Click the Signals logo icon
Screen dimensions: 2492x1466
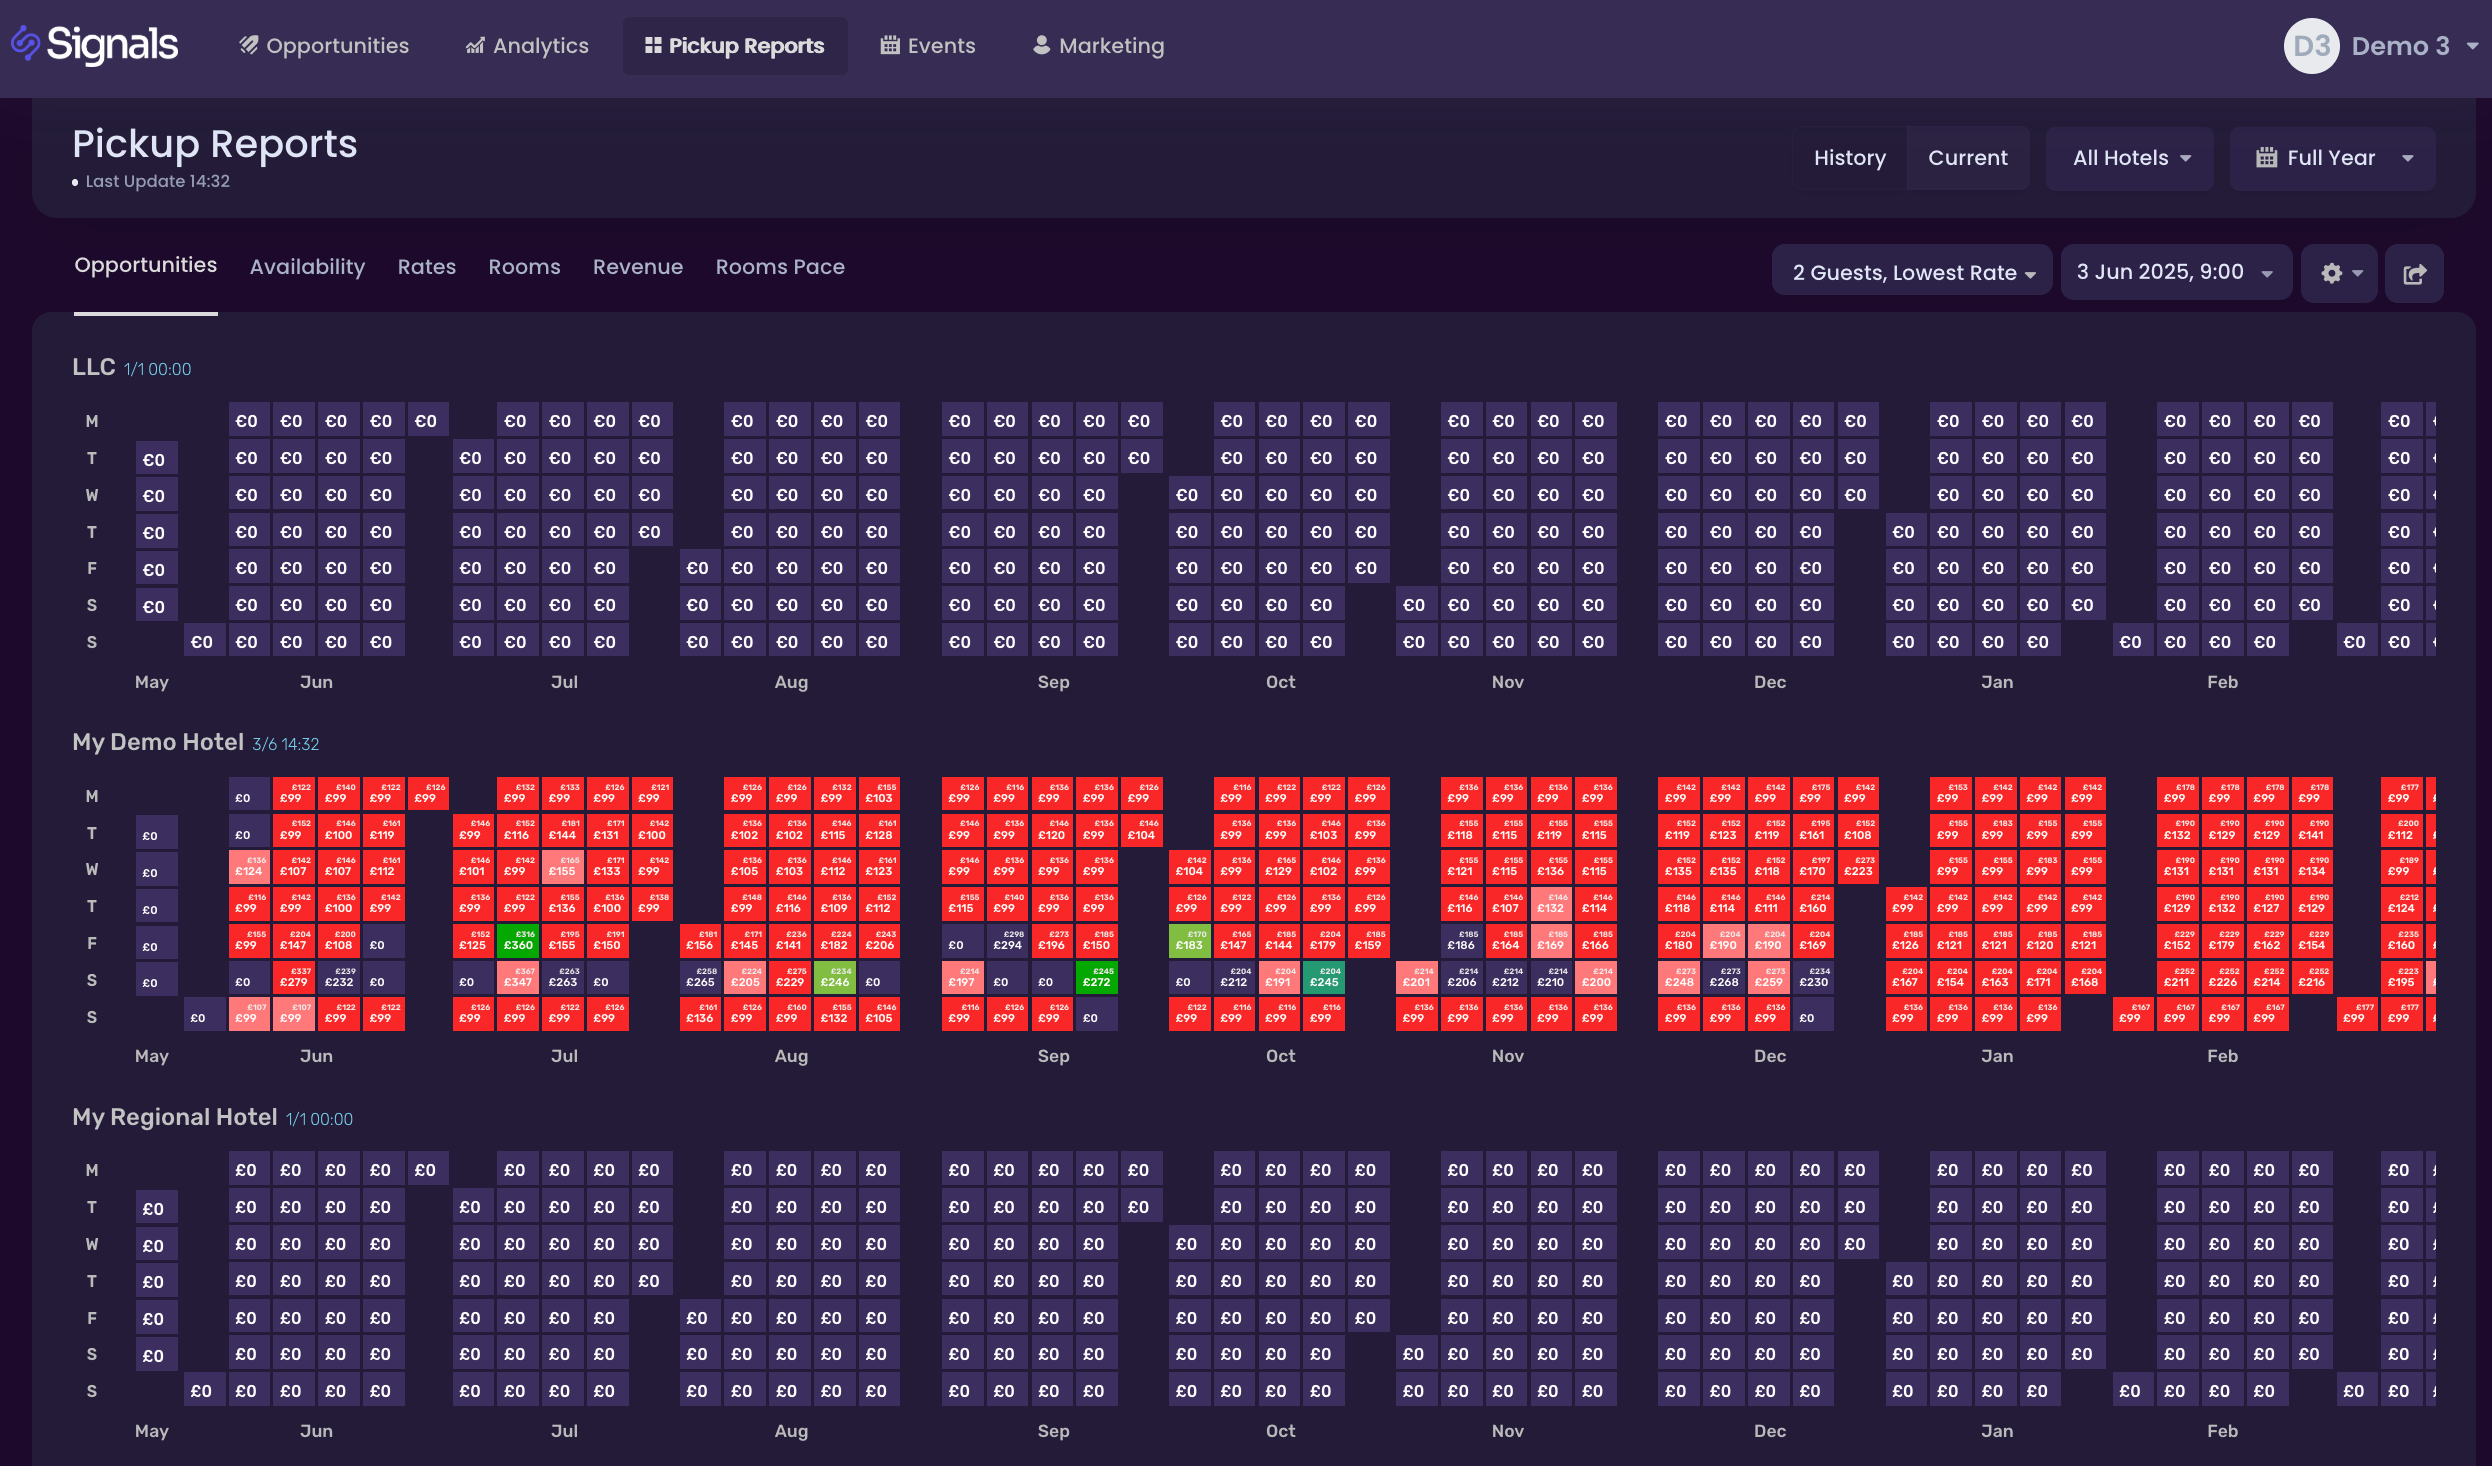[26, 44]
